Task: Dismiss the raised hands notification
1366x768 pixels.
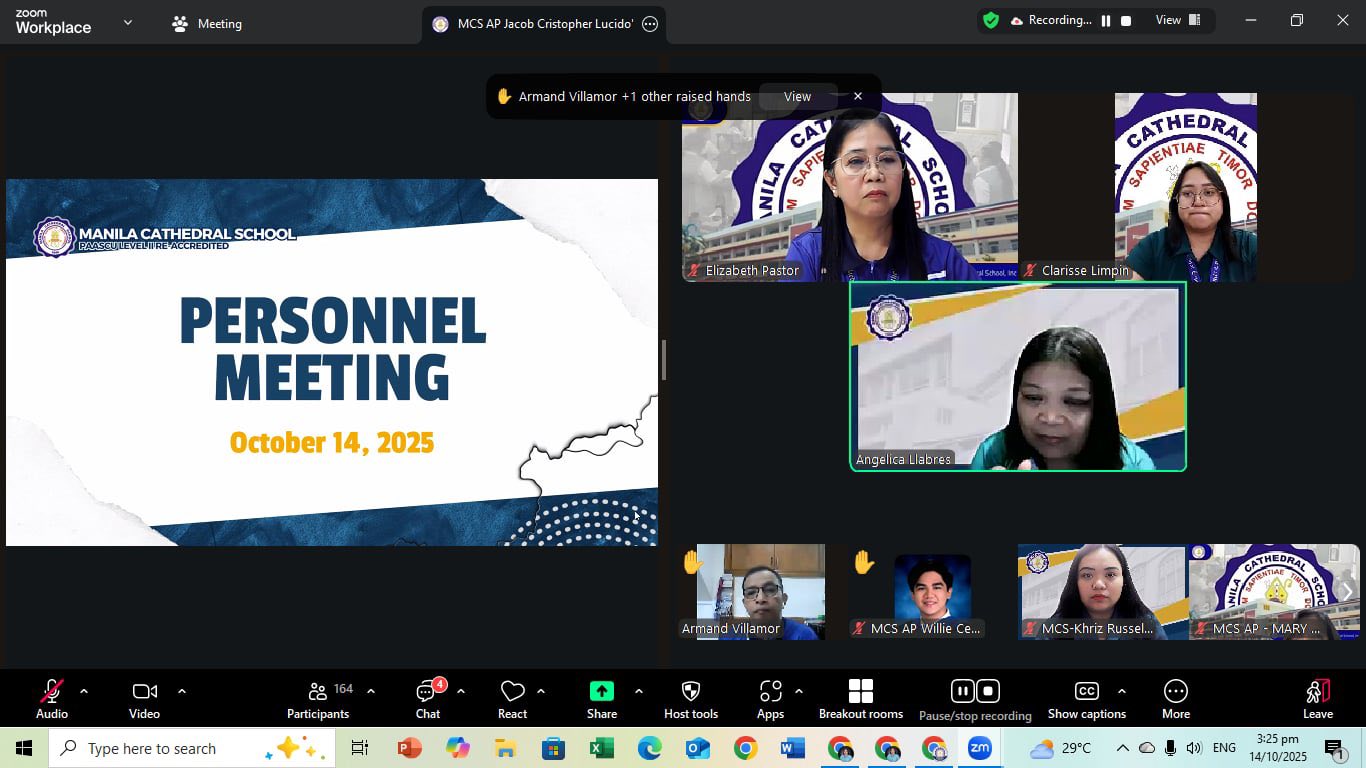Action: (x=858, y=97)
